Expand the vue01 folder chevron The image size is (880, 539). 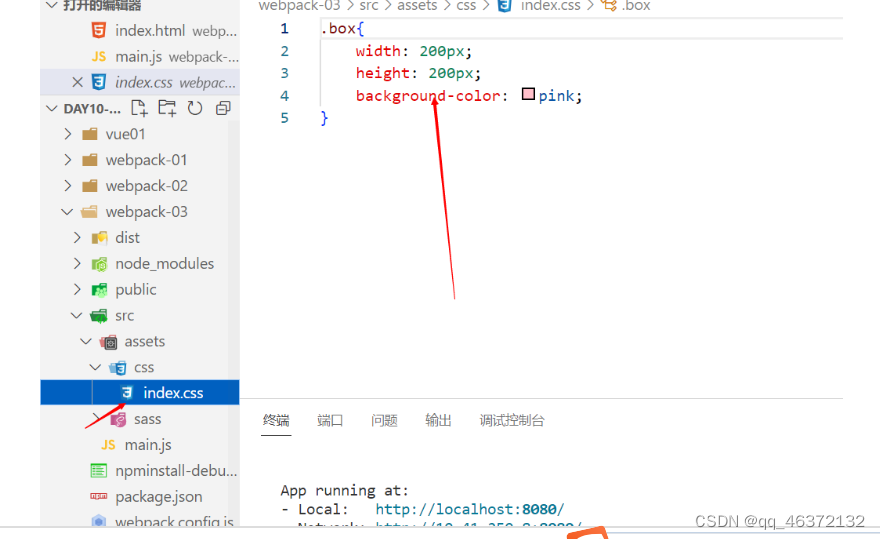pos(68,134)
